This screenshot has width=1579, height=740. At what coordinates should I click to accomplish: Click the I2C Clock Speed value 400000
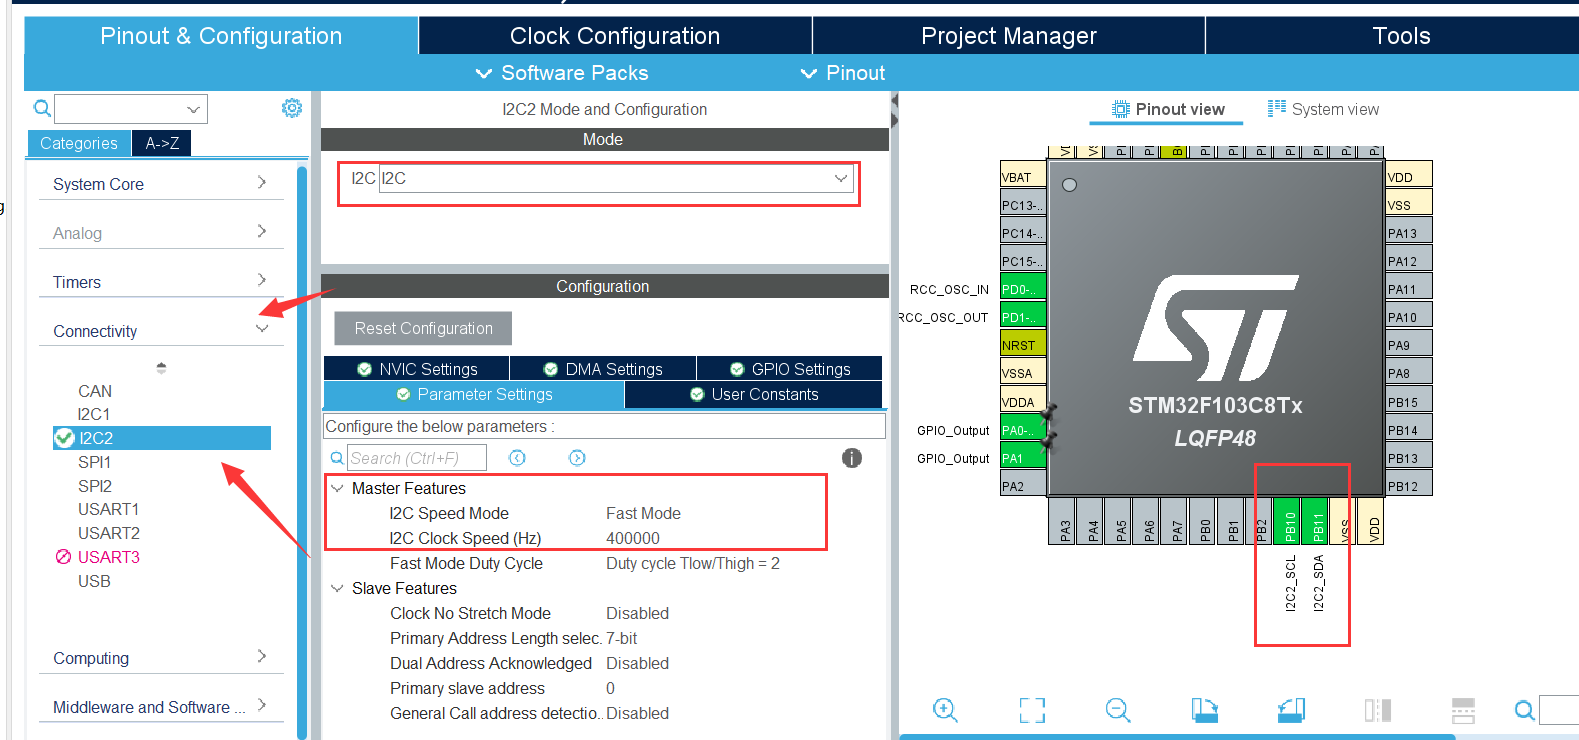633,538
